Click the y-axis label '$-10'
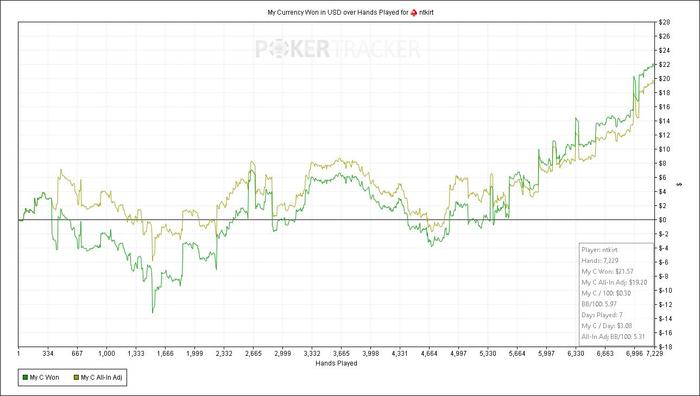 [x=665, y=291]
